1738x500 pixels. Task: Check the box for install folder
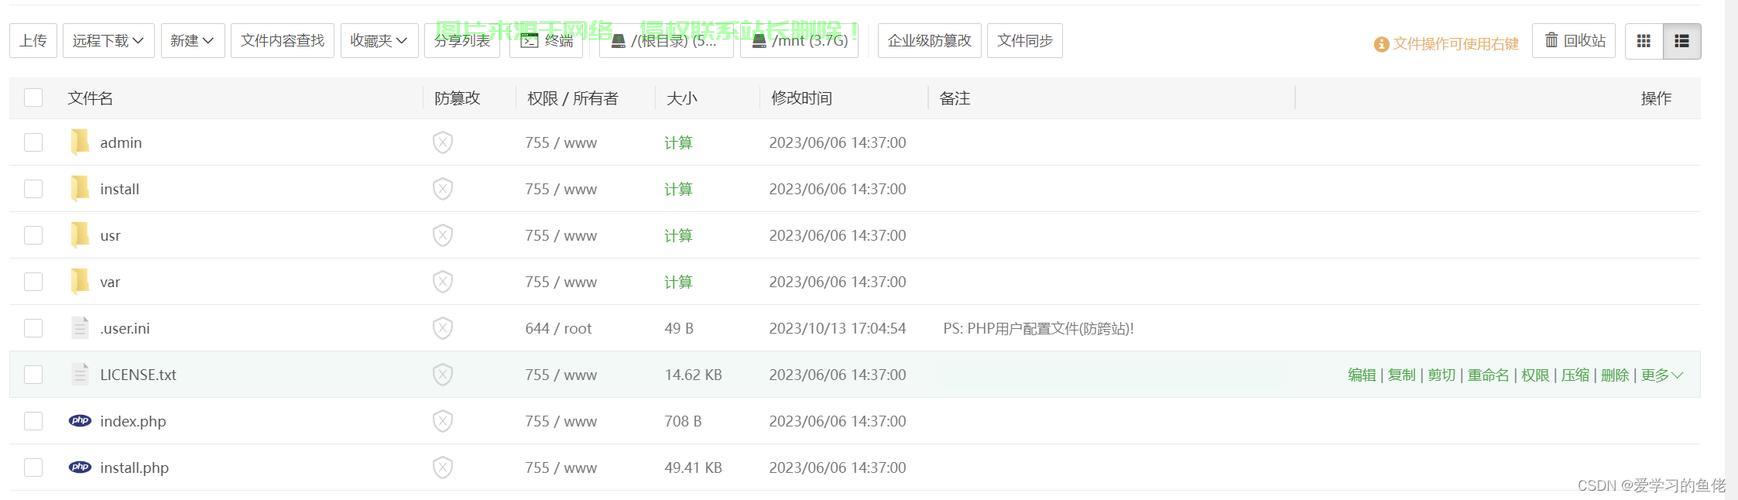point(33,189)
